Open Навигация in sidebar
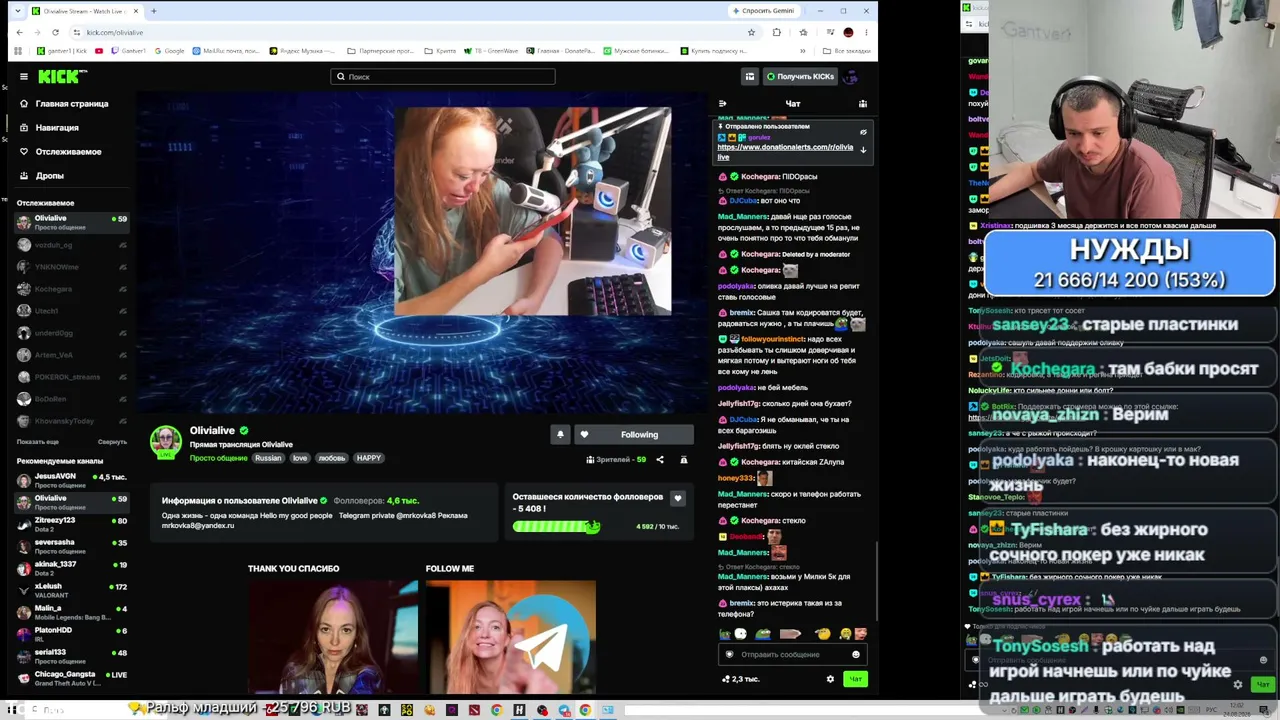Image resolution: width=1280 pixels, height=720 pixels. 57,128
